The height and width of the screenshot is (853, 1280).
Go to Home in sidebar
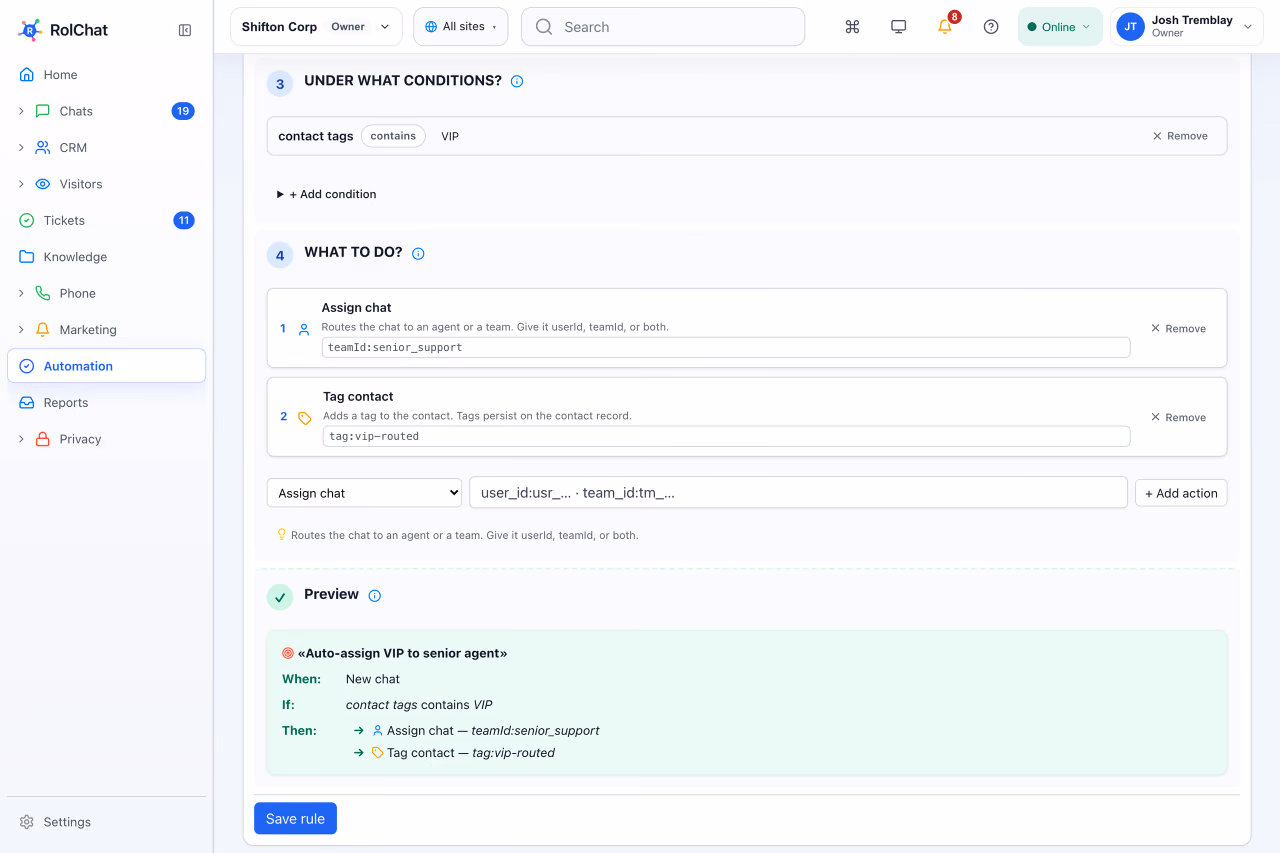coord(106,75)
